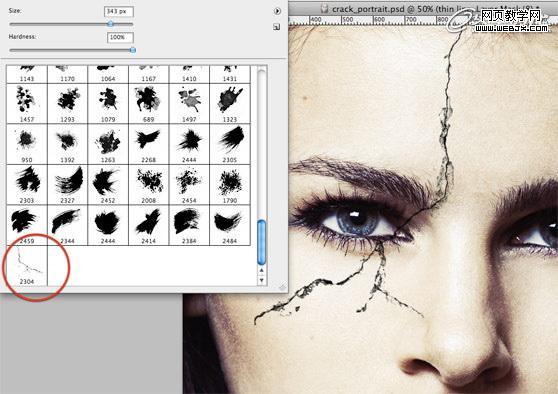Select brush preset 2484

click(x=230, y=225)
